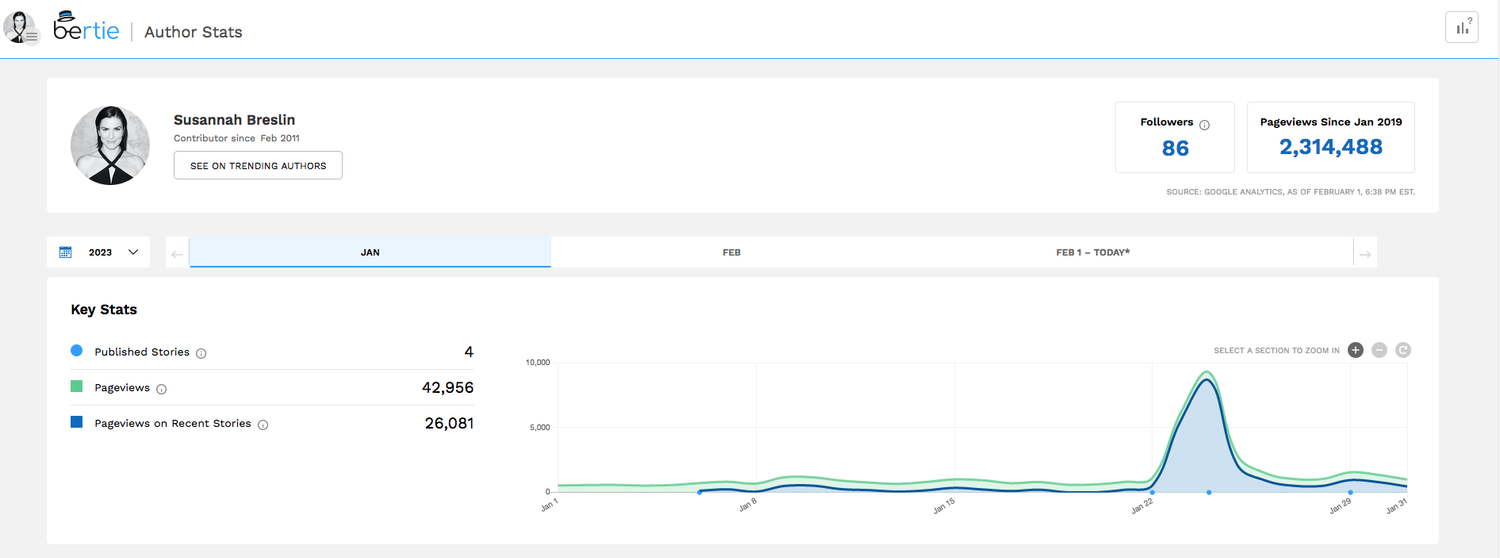Screen dimensions: 1500x558
Task: Switch to the FEB tab
Action: pyautogui.click(x=731, y=252)
